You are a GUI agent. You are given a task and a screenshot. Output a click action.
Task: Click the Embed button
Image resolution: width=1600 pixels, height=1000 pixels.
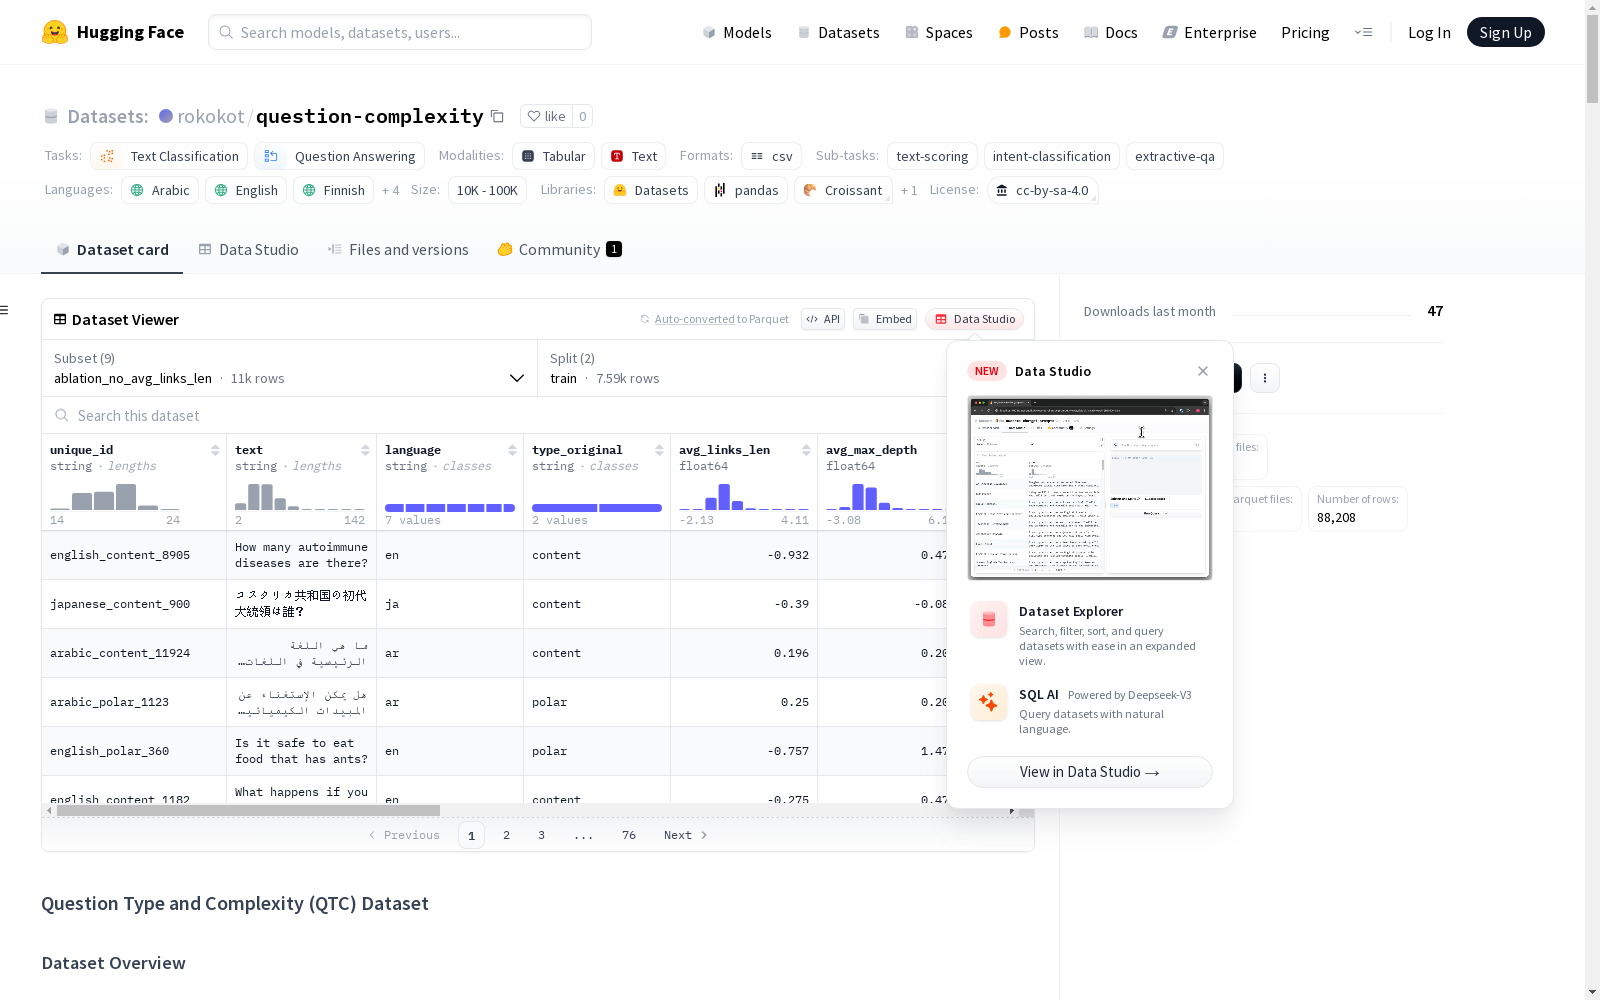click(x=885, y=319)
